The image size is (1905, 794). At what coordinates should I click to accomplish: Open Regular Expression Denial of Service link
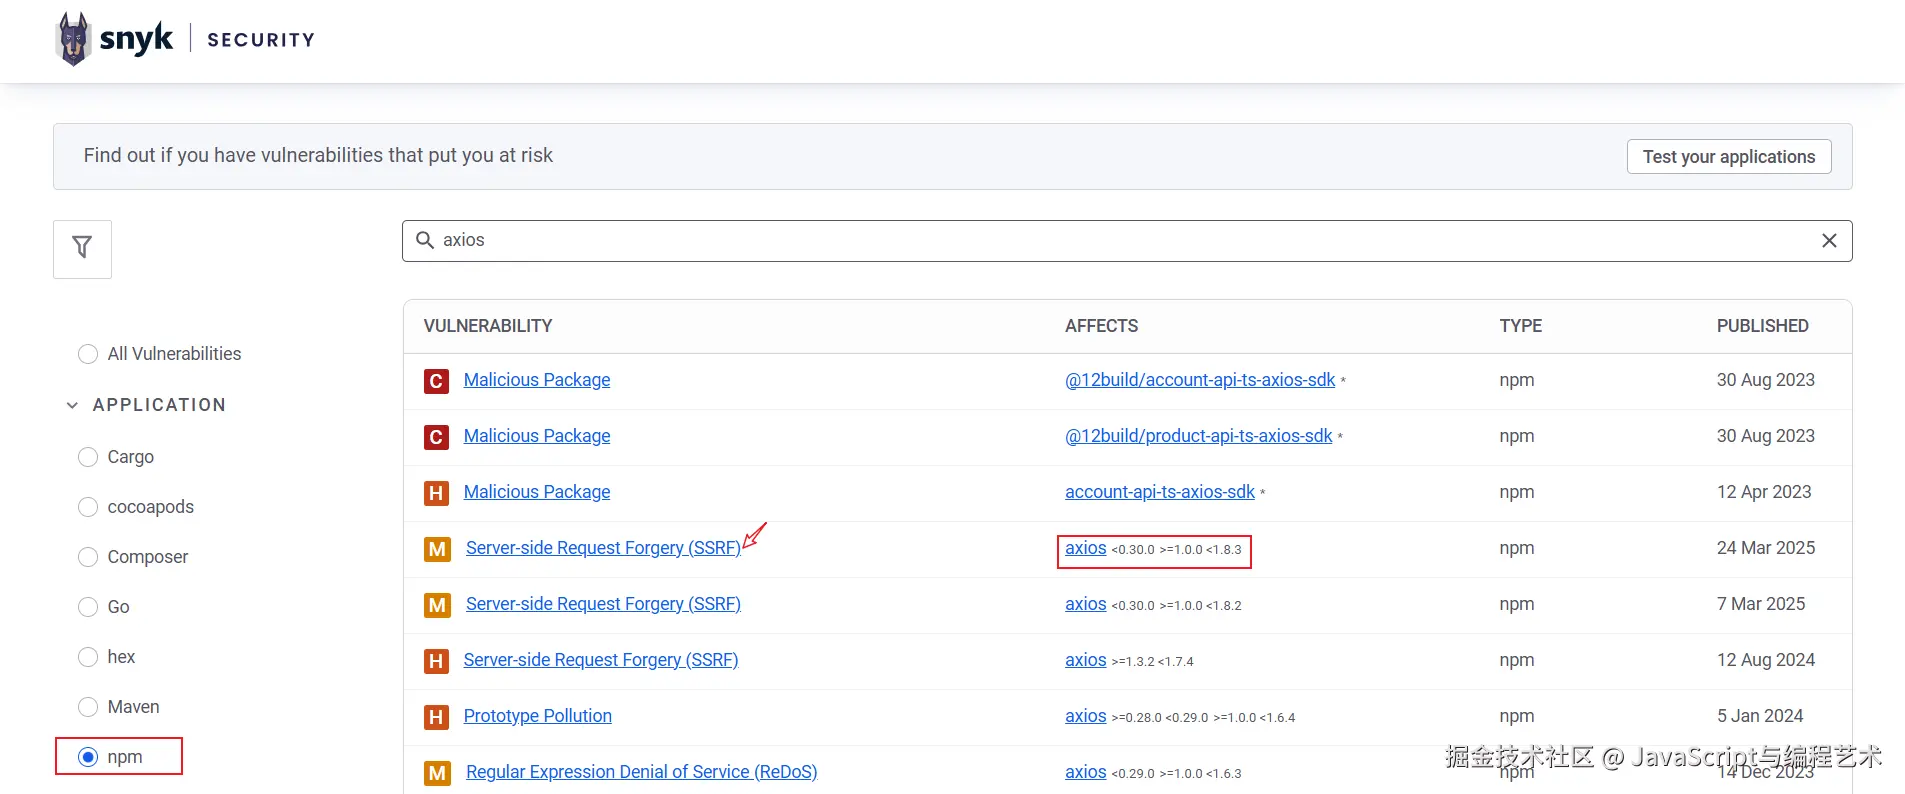click(641, 772)
